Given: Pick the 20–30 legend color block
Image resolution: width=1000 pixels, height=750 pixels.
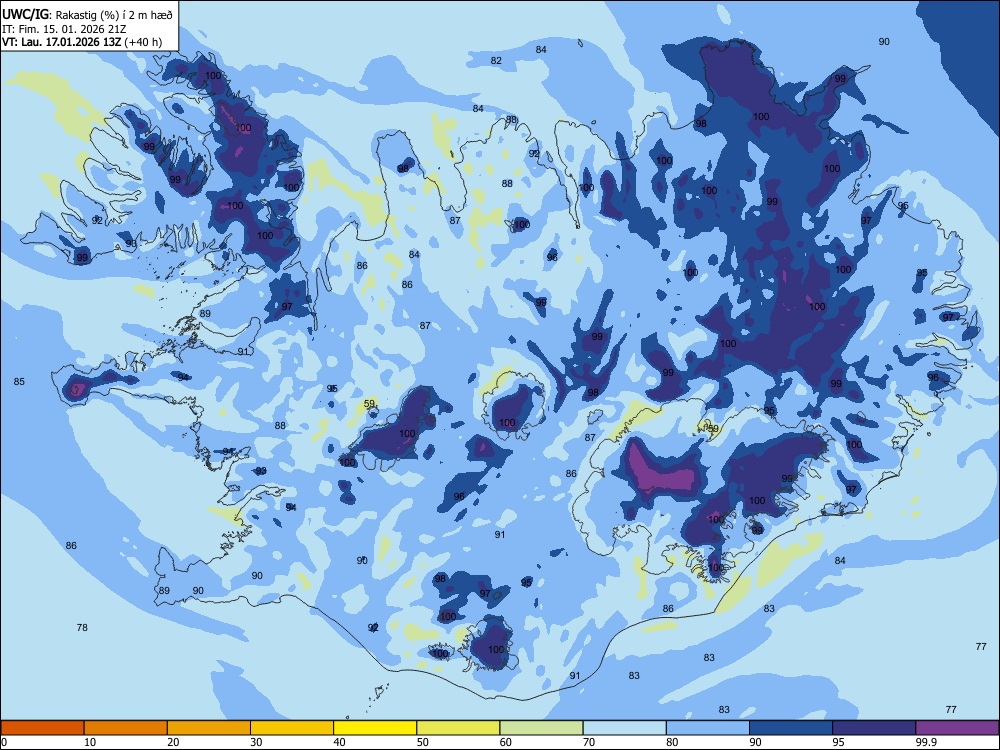Looking at the screenshot, I should point(209,728).
